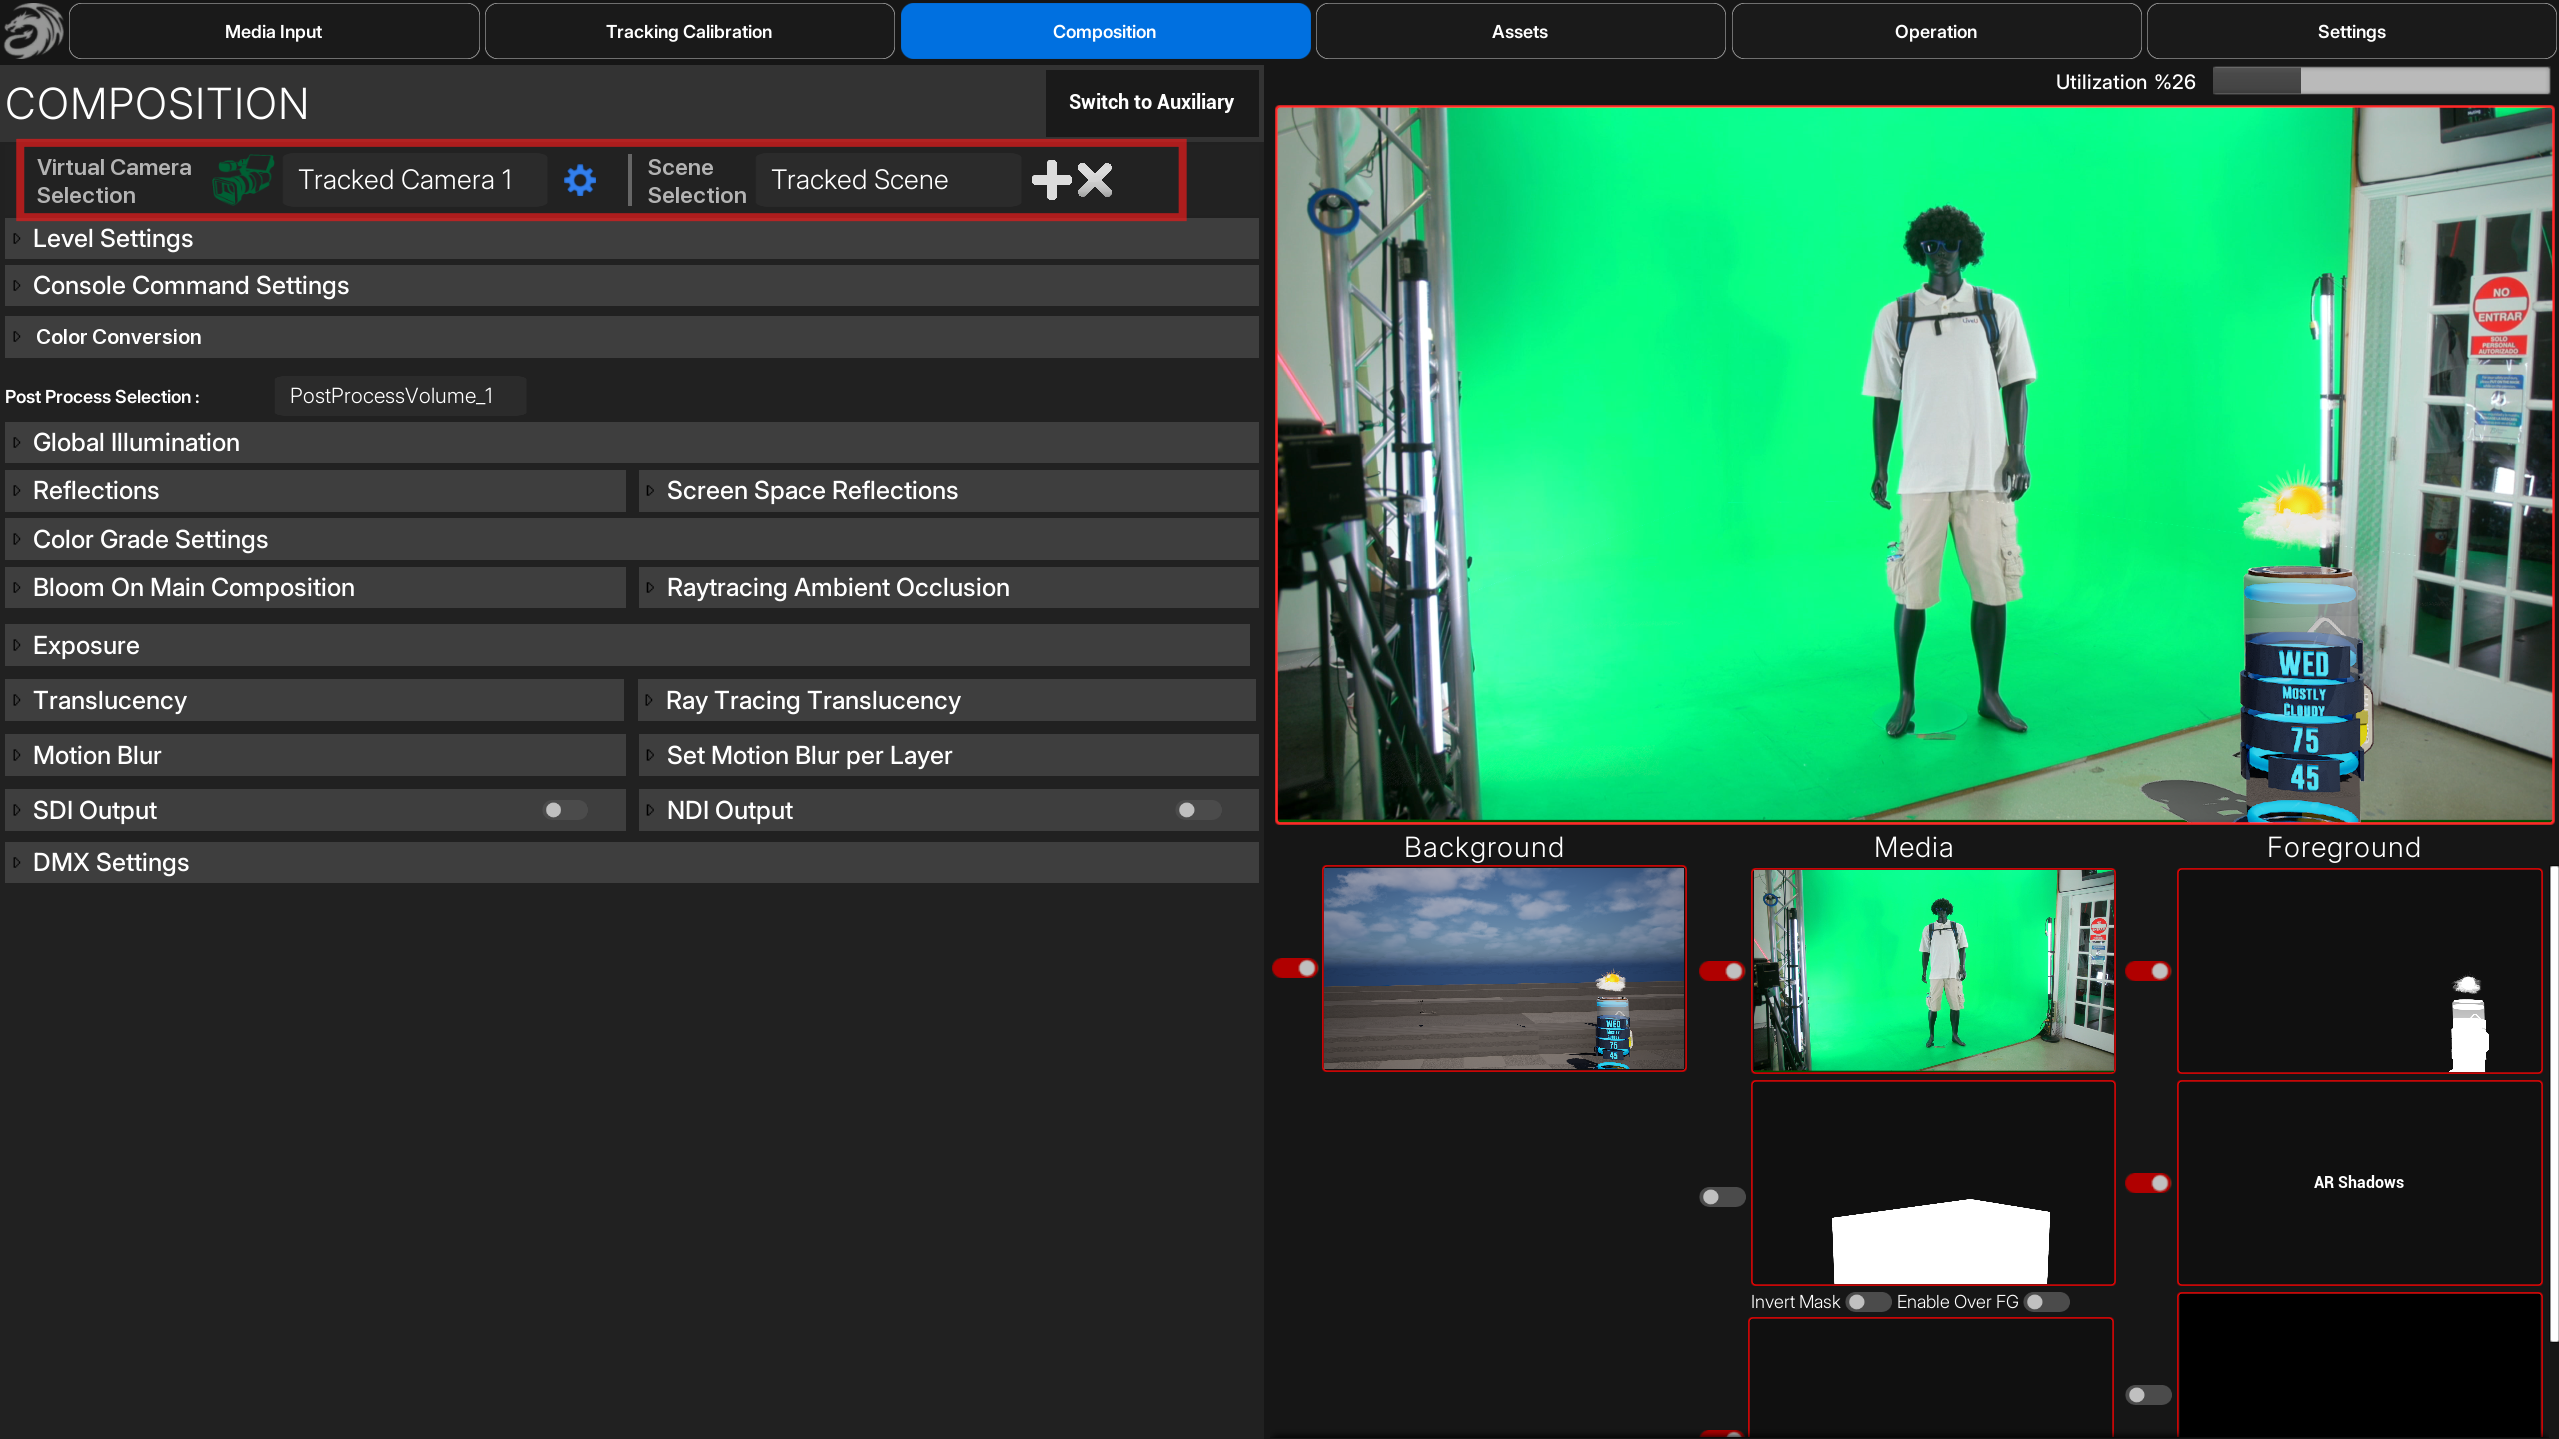Switch to the Media Input tab
2559x1439 pixels.
coord(273,31)
